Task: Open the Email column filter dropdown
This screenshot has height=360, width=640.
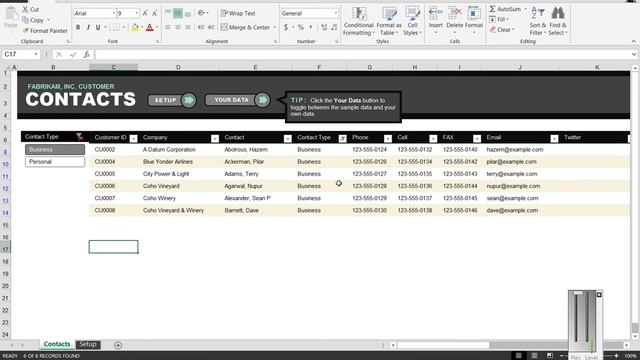Action: (x=554, y=139)
